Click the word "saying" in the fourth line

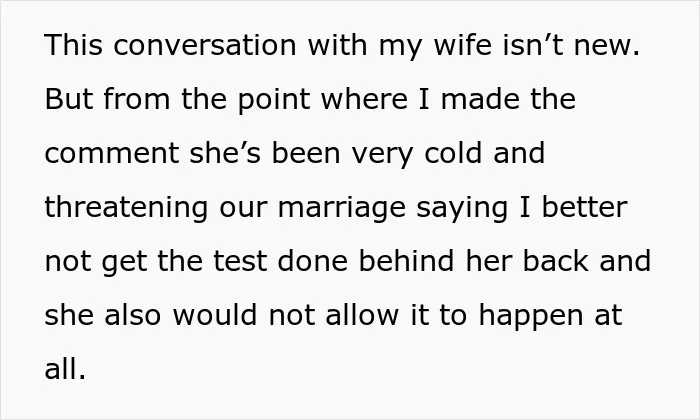462,208
